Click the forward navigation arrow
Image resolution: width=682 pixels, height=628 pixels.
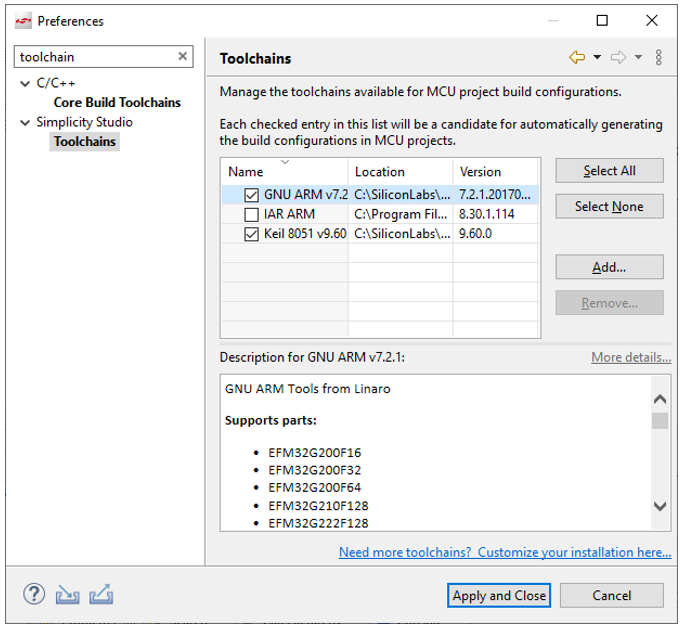coord(618,57)
